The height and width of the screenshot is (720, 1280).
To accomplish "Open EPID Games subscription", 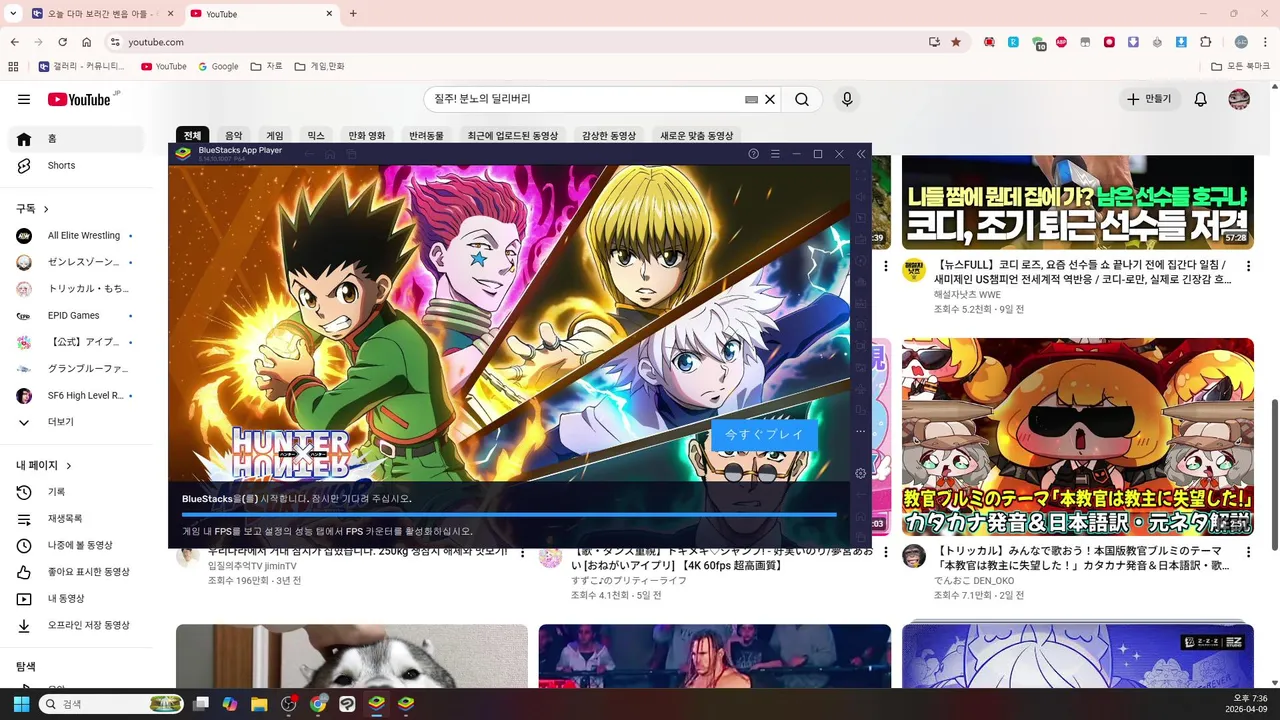I will pyautogui.click(x=76, y=315).
